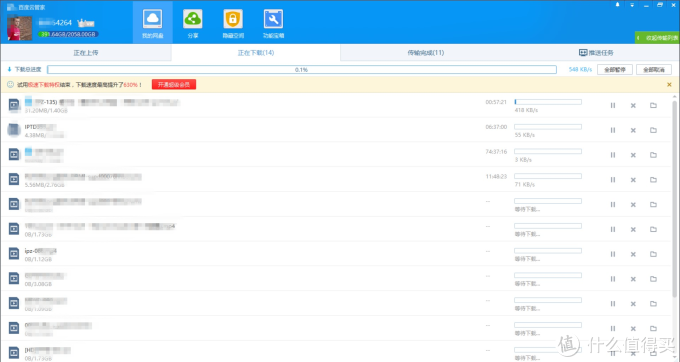The width and height of the screenshot is (680, 362).
Task: Collapse the green 收起传输列表 side tab
Action: click(x=657, y=38)
